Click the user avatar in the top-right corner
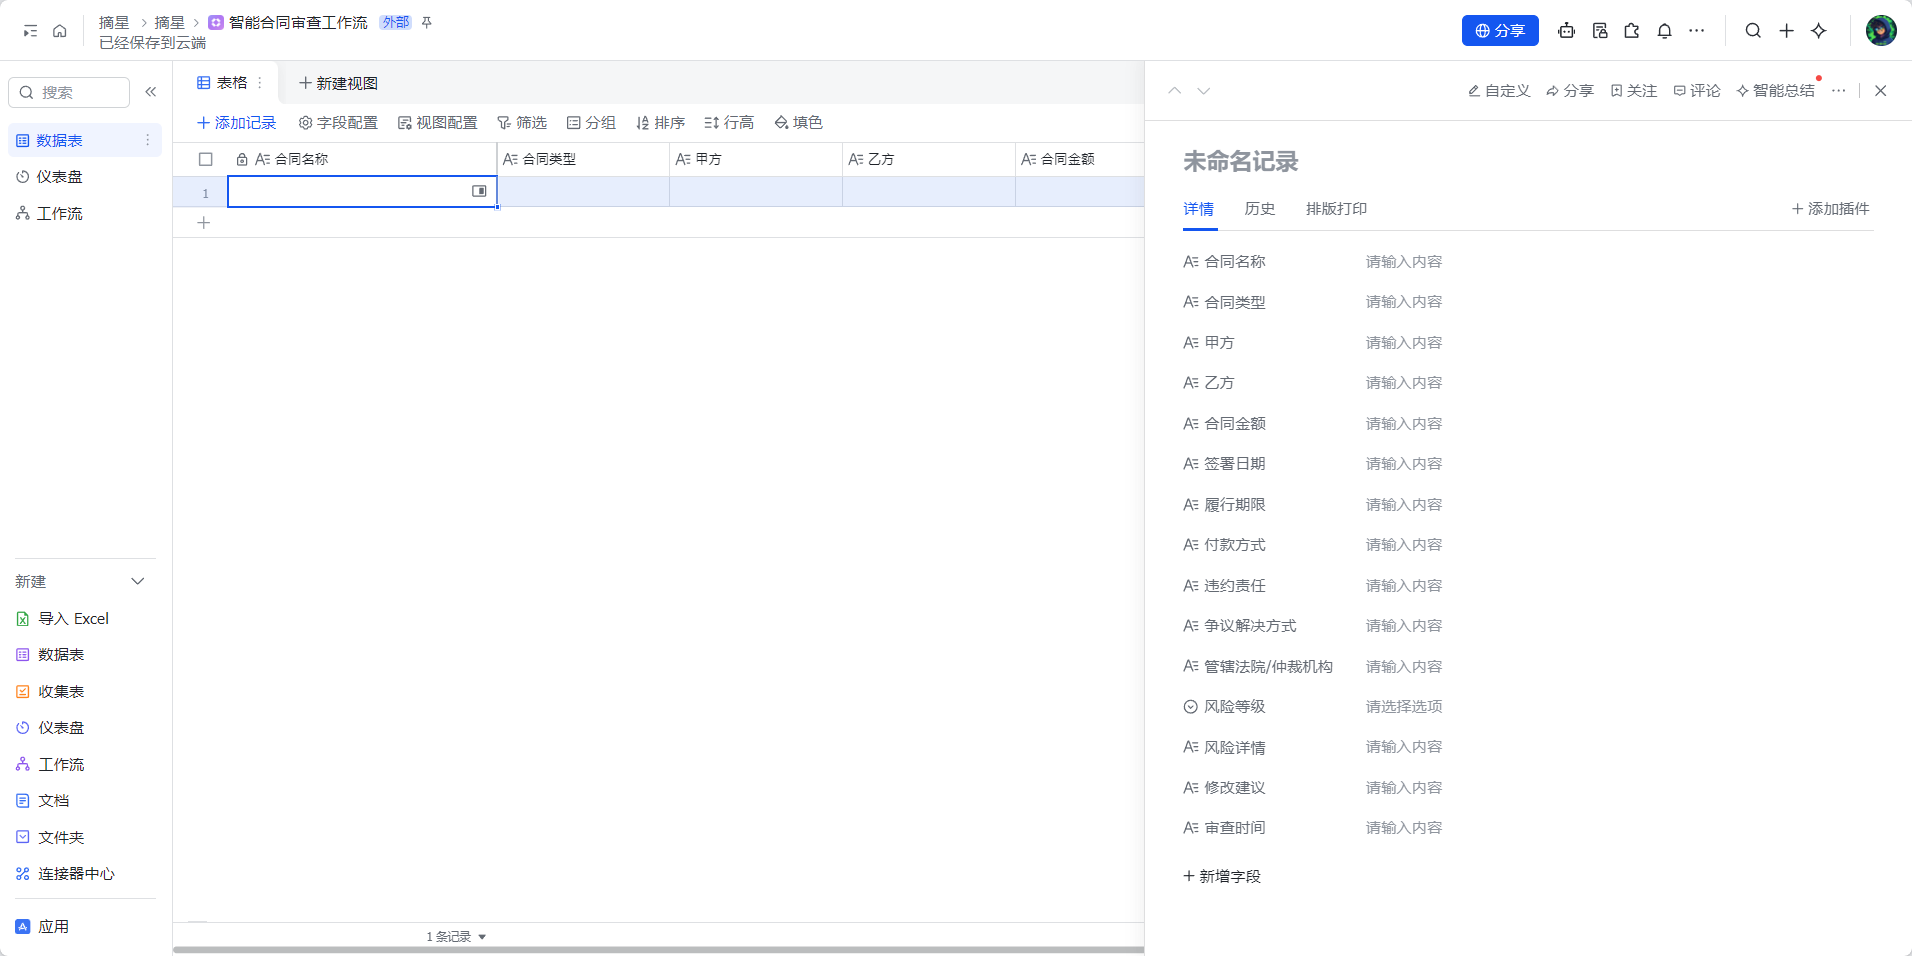This screenshot has height=956, width=1912. click(x=1882, y=31)
